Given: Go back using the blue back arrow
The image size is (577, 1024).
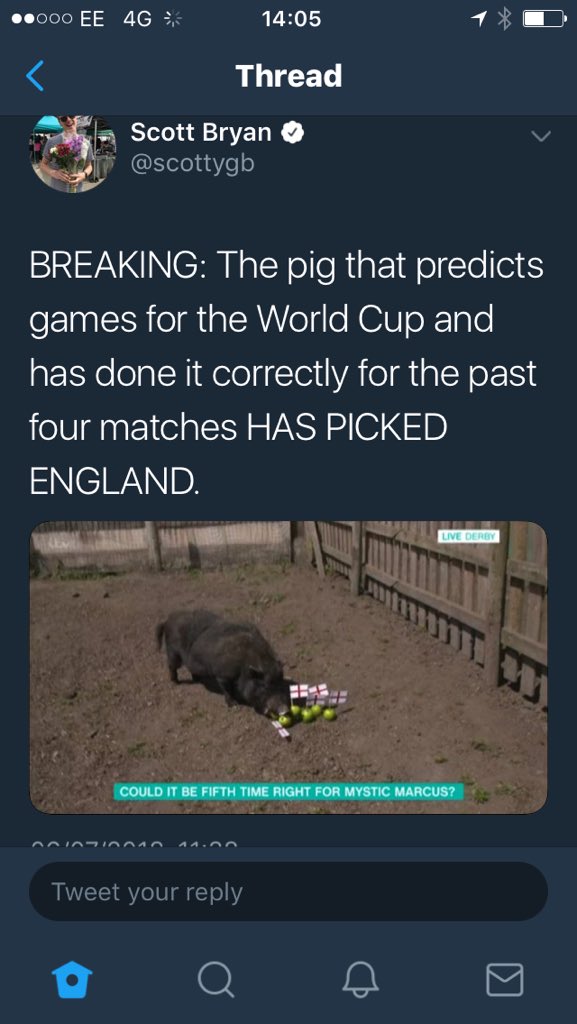Looking at the screenshot, I should [35, 76].
